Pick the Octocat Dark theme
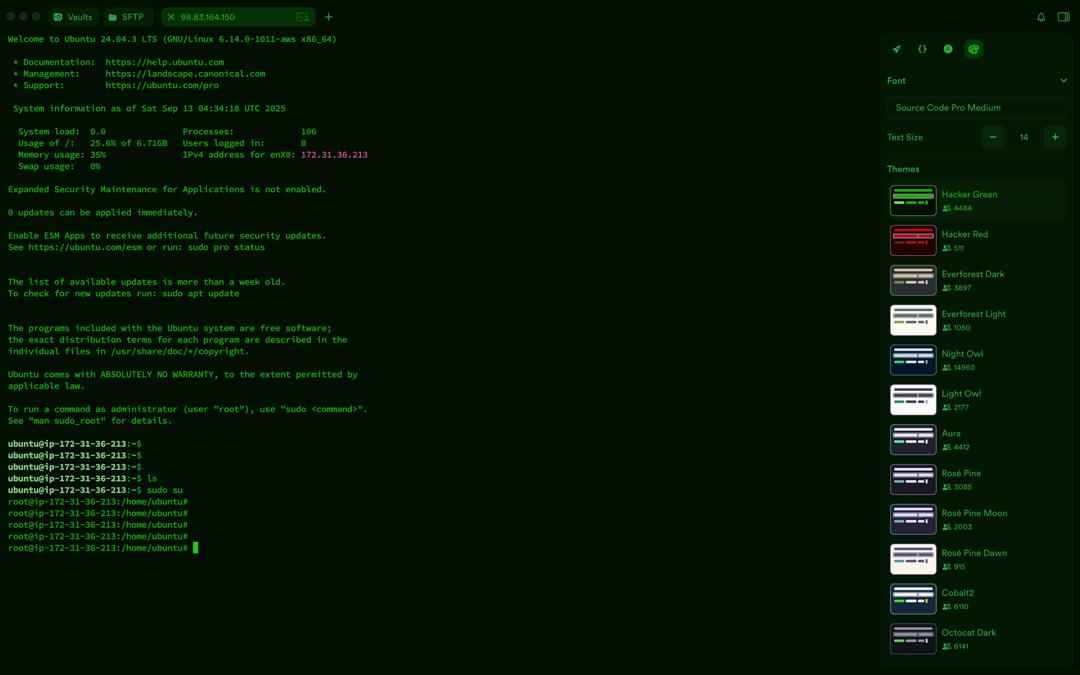The image size is (1080, 675). point(976,640)
